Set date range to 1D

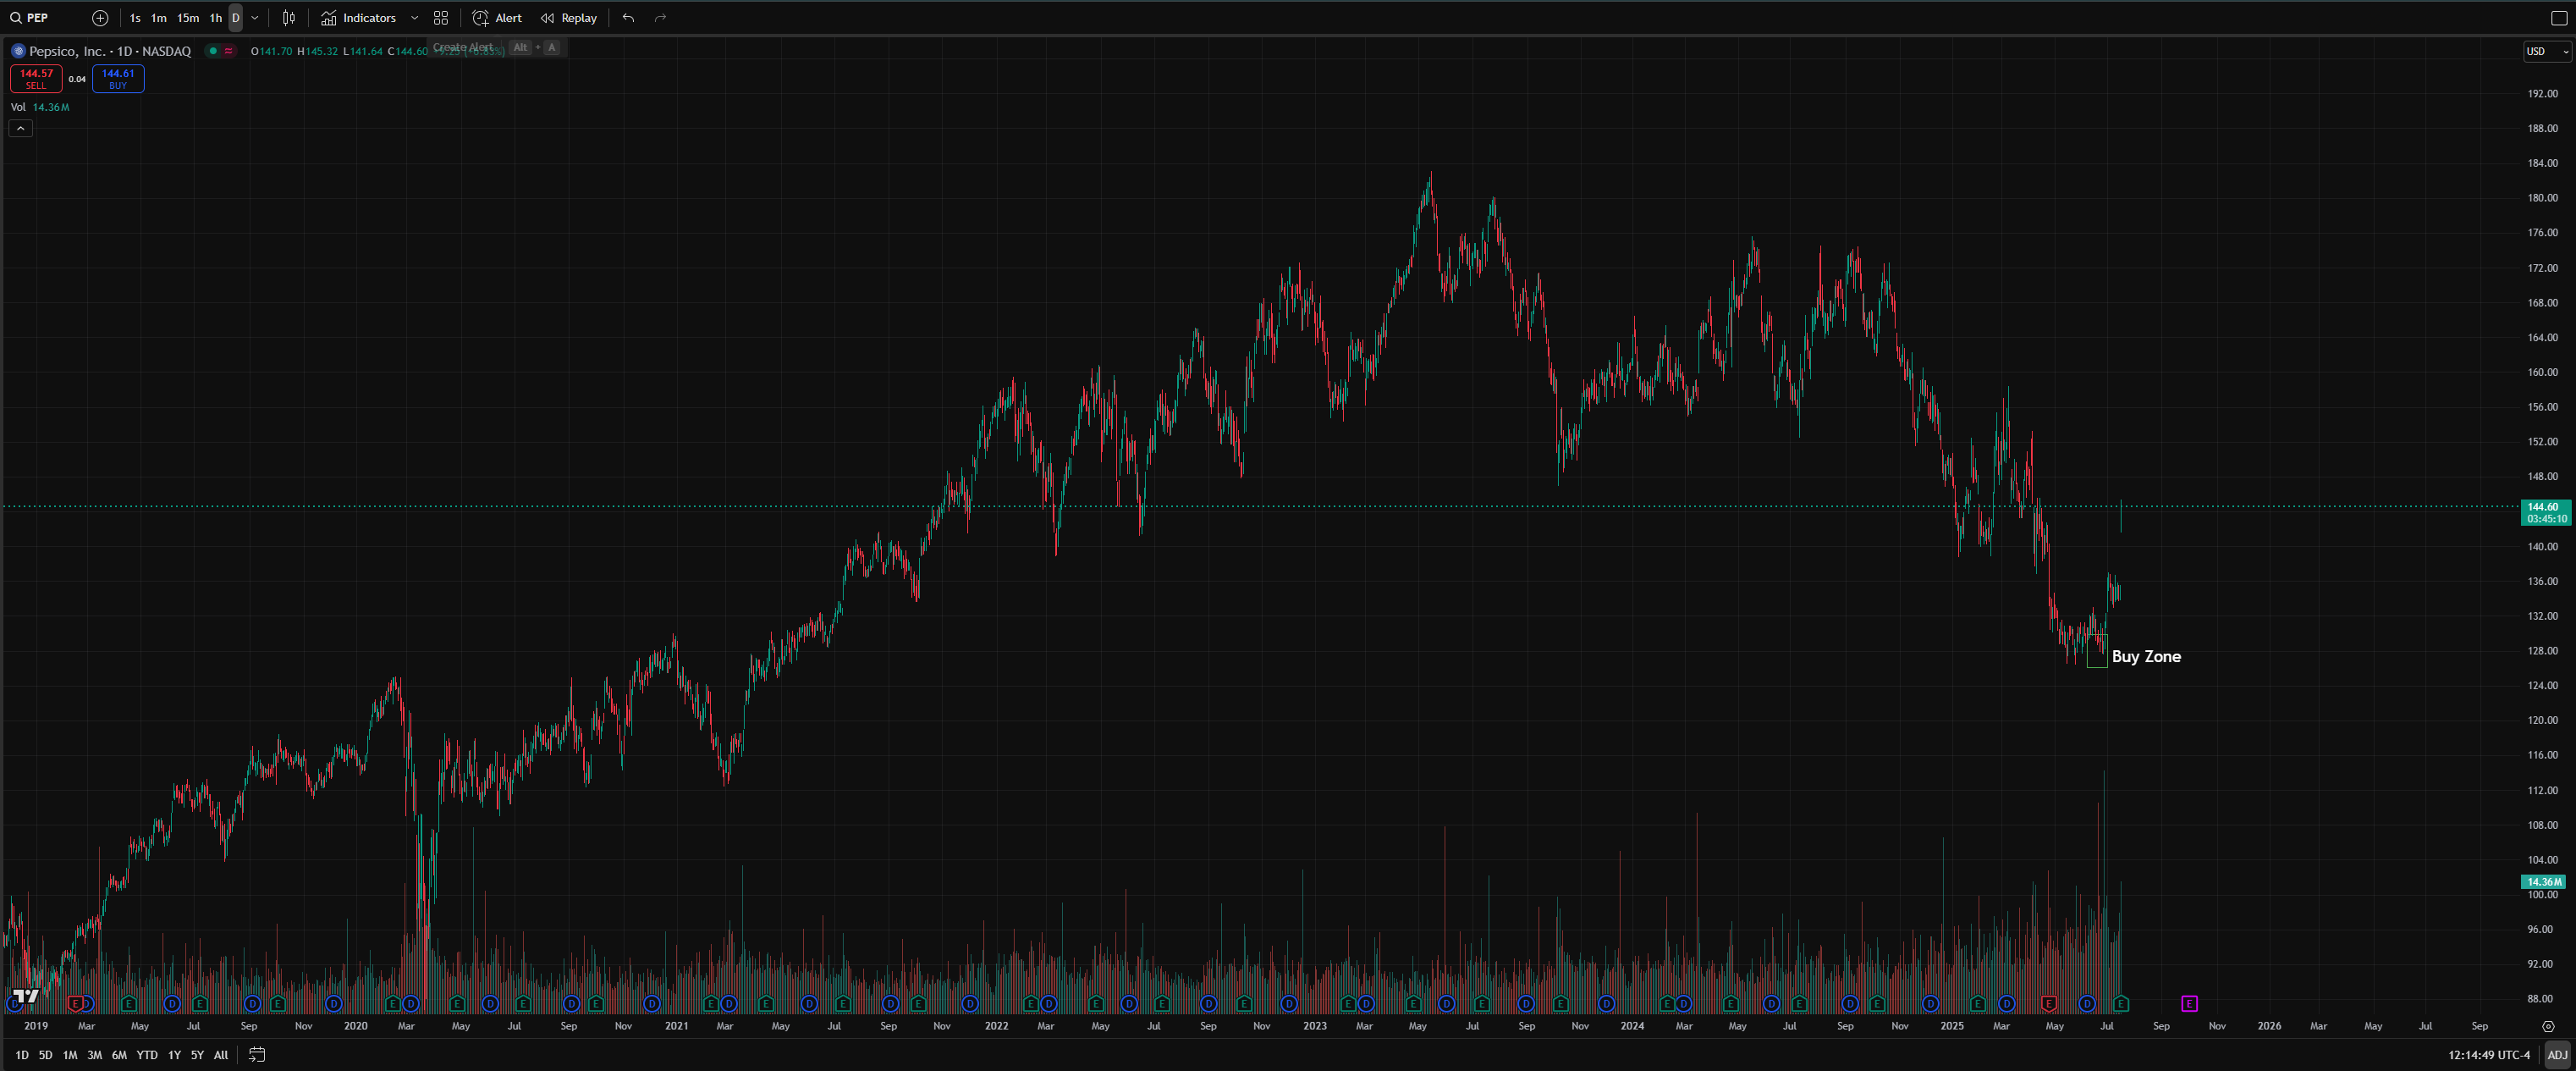point(22,1055)
